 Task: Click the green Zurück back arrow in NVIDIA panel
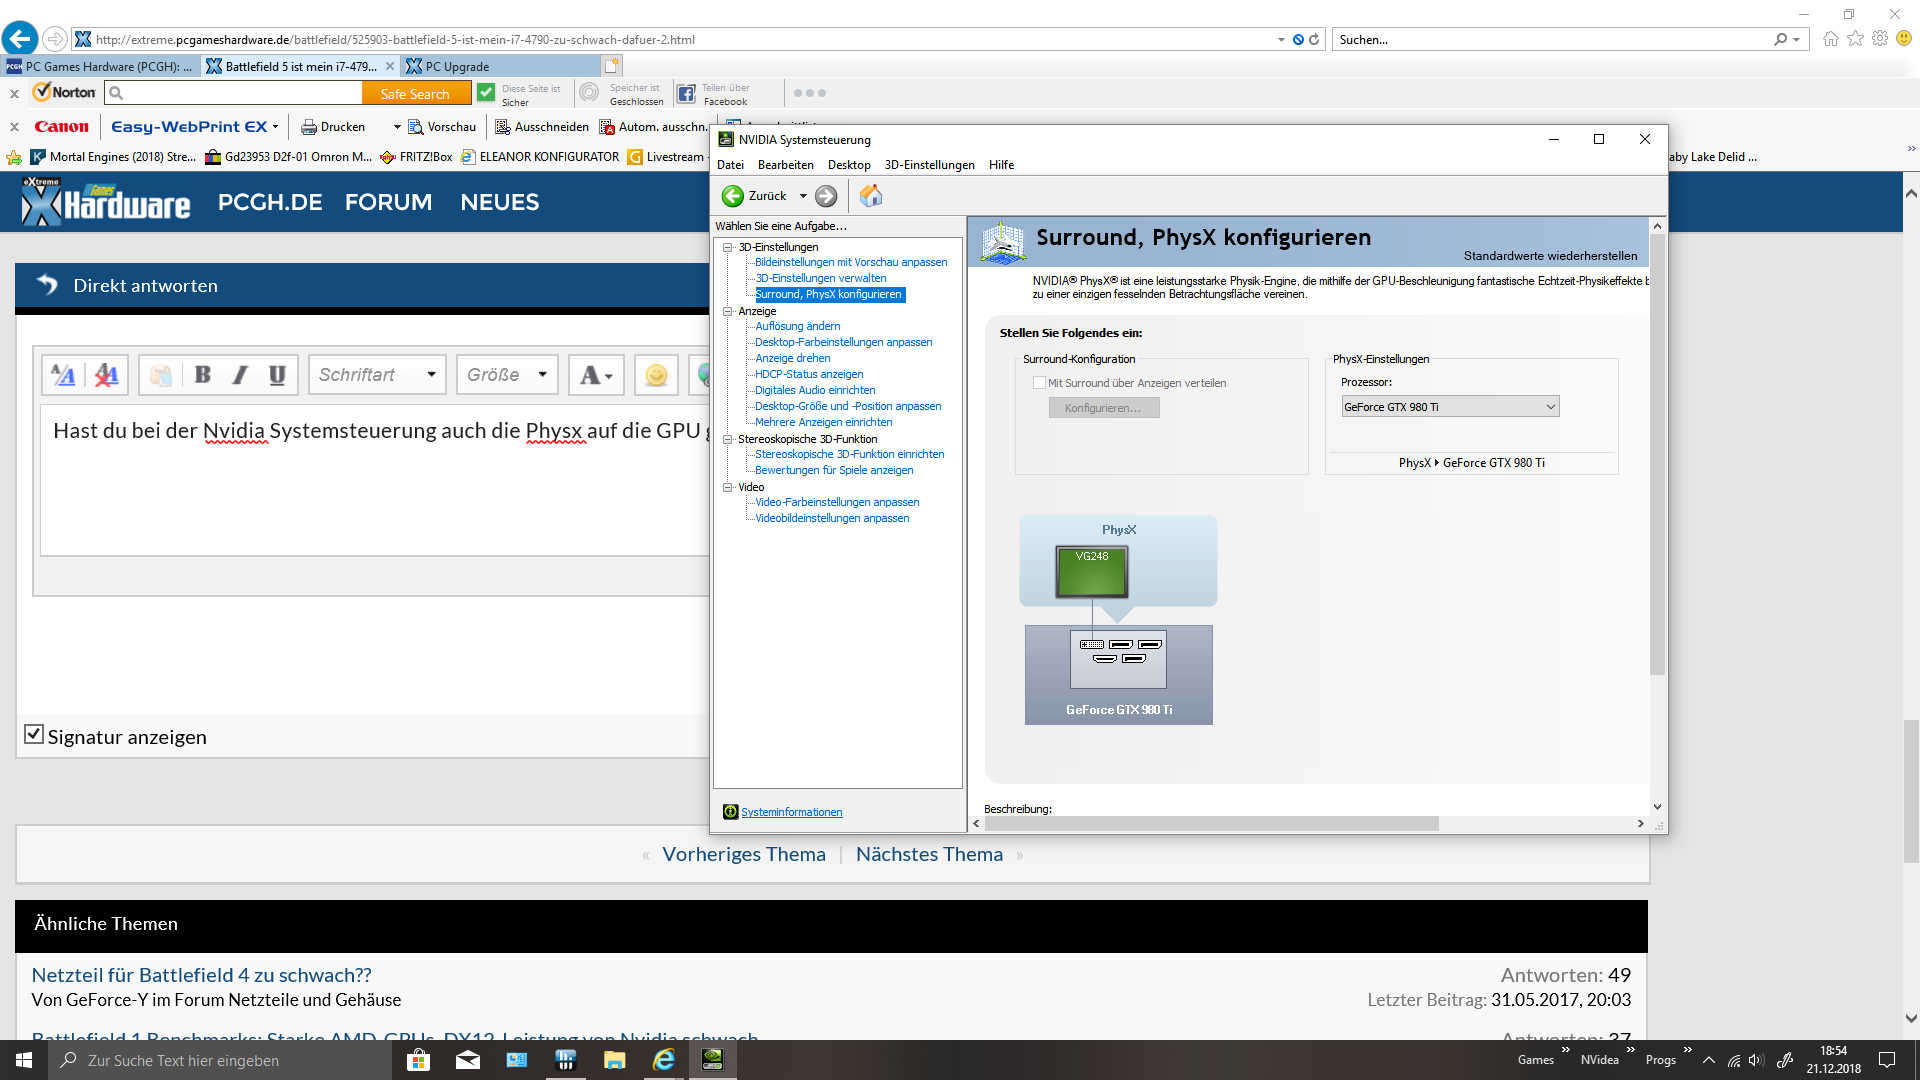coord(733,196)
